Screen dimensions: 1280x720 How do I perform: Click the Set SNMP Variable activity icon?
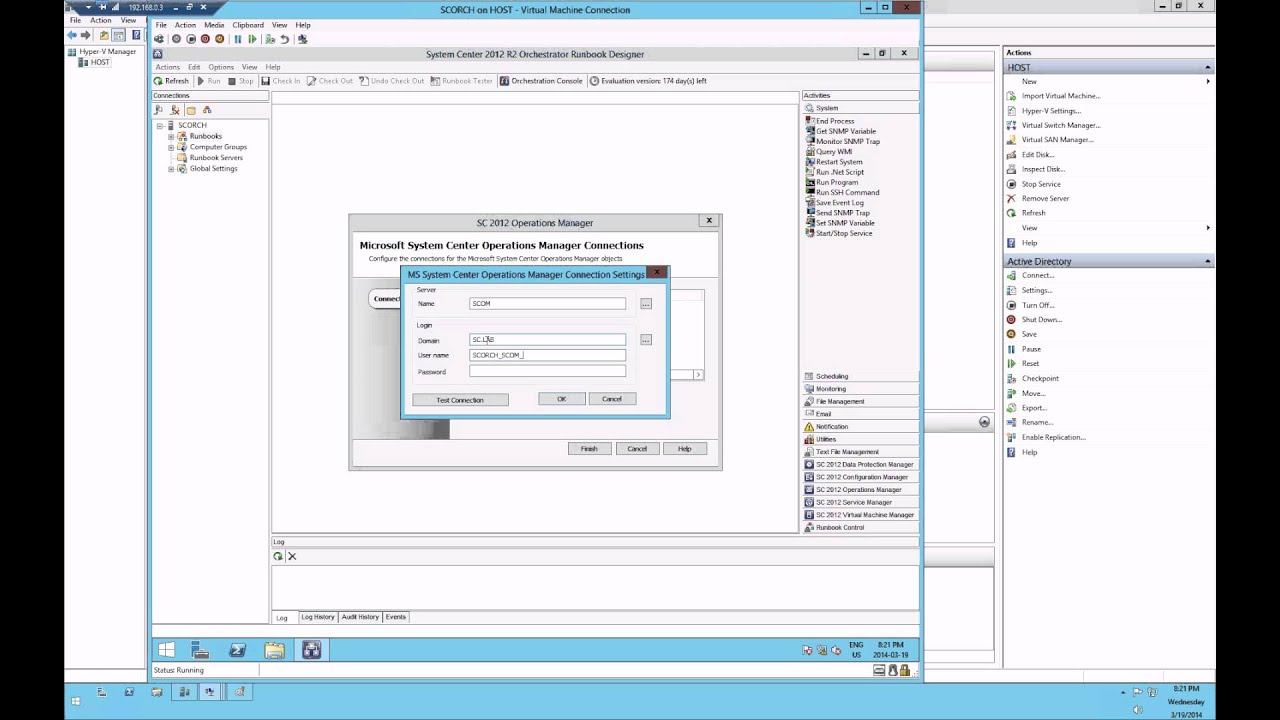tap(810, 223)
